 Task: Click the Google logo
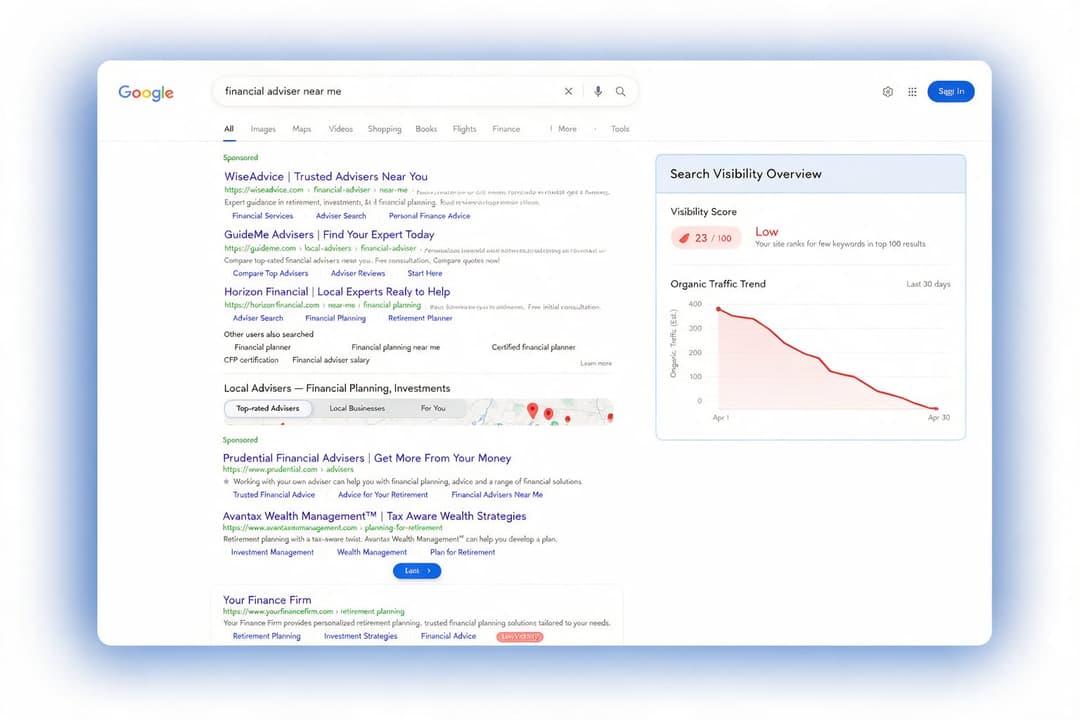(x=146, y=92)
